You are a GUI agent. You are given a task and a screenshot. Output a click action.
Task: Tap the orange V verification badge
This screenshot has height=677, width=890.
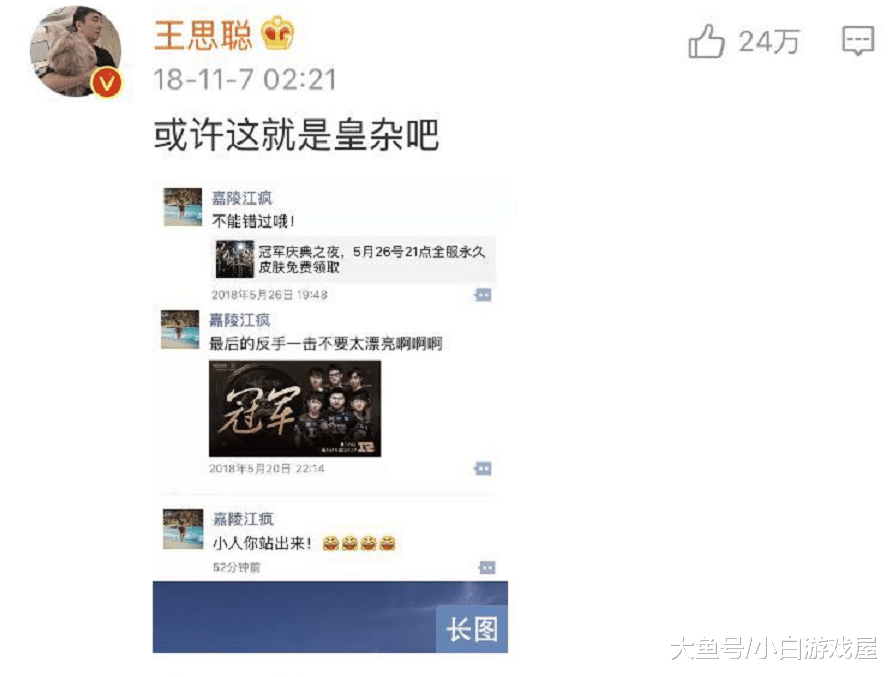pos(106,83)
